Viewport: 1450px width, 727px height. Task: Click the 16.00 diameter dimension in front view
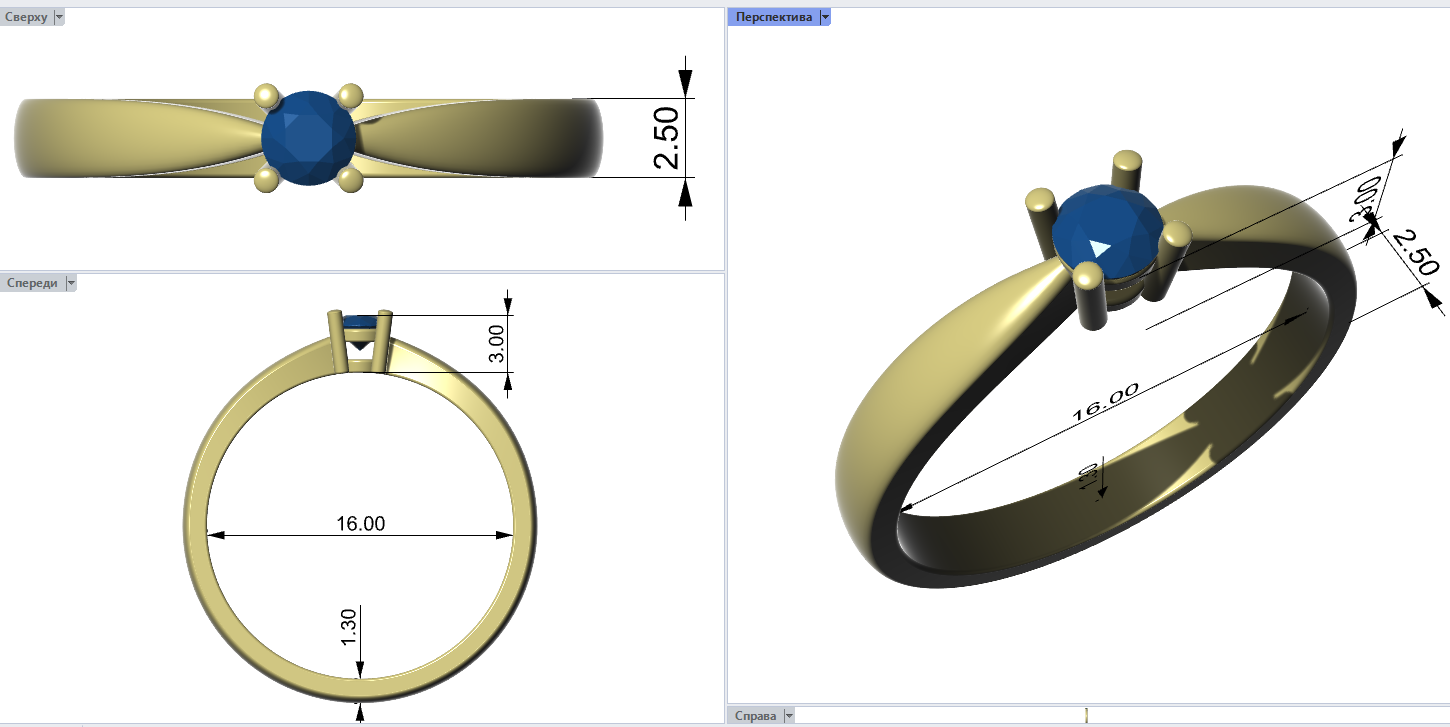360,523
